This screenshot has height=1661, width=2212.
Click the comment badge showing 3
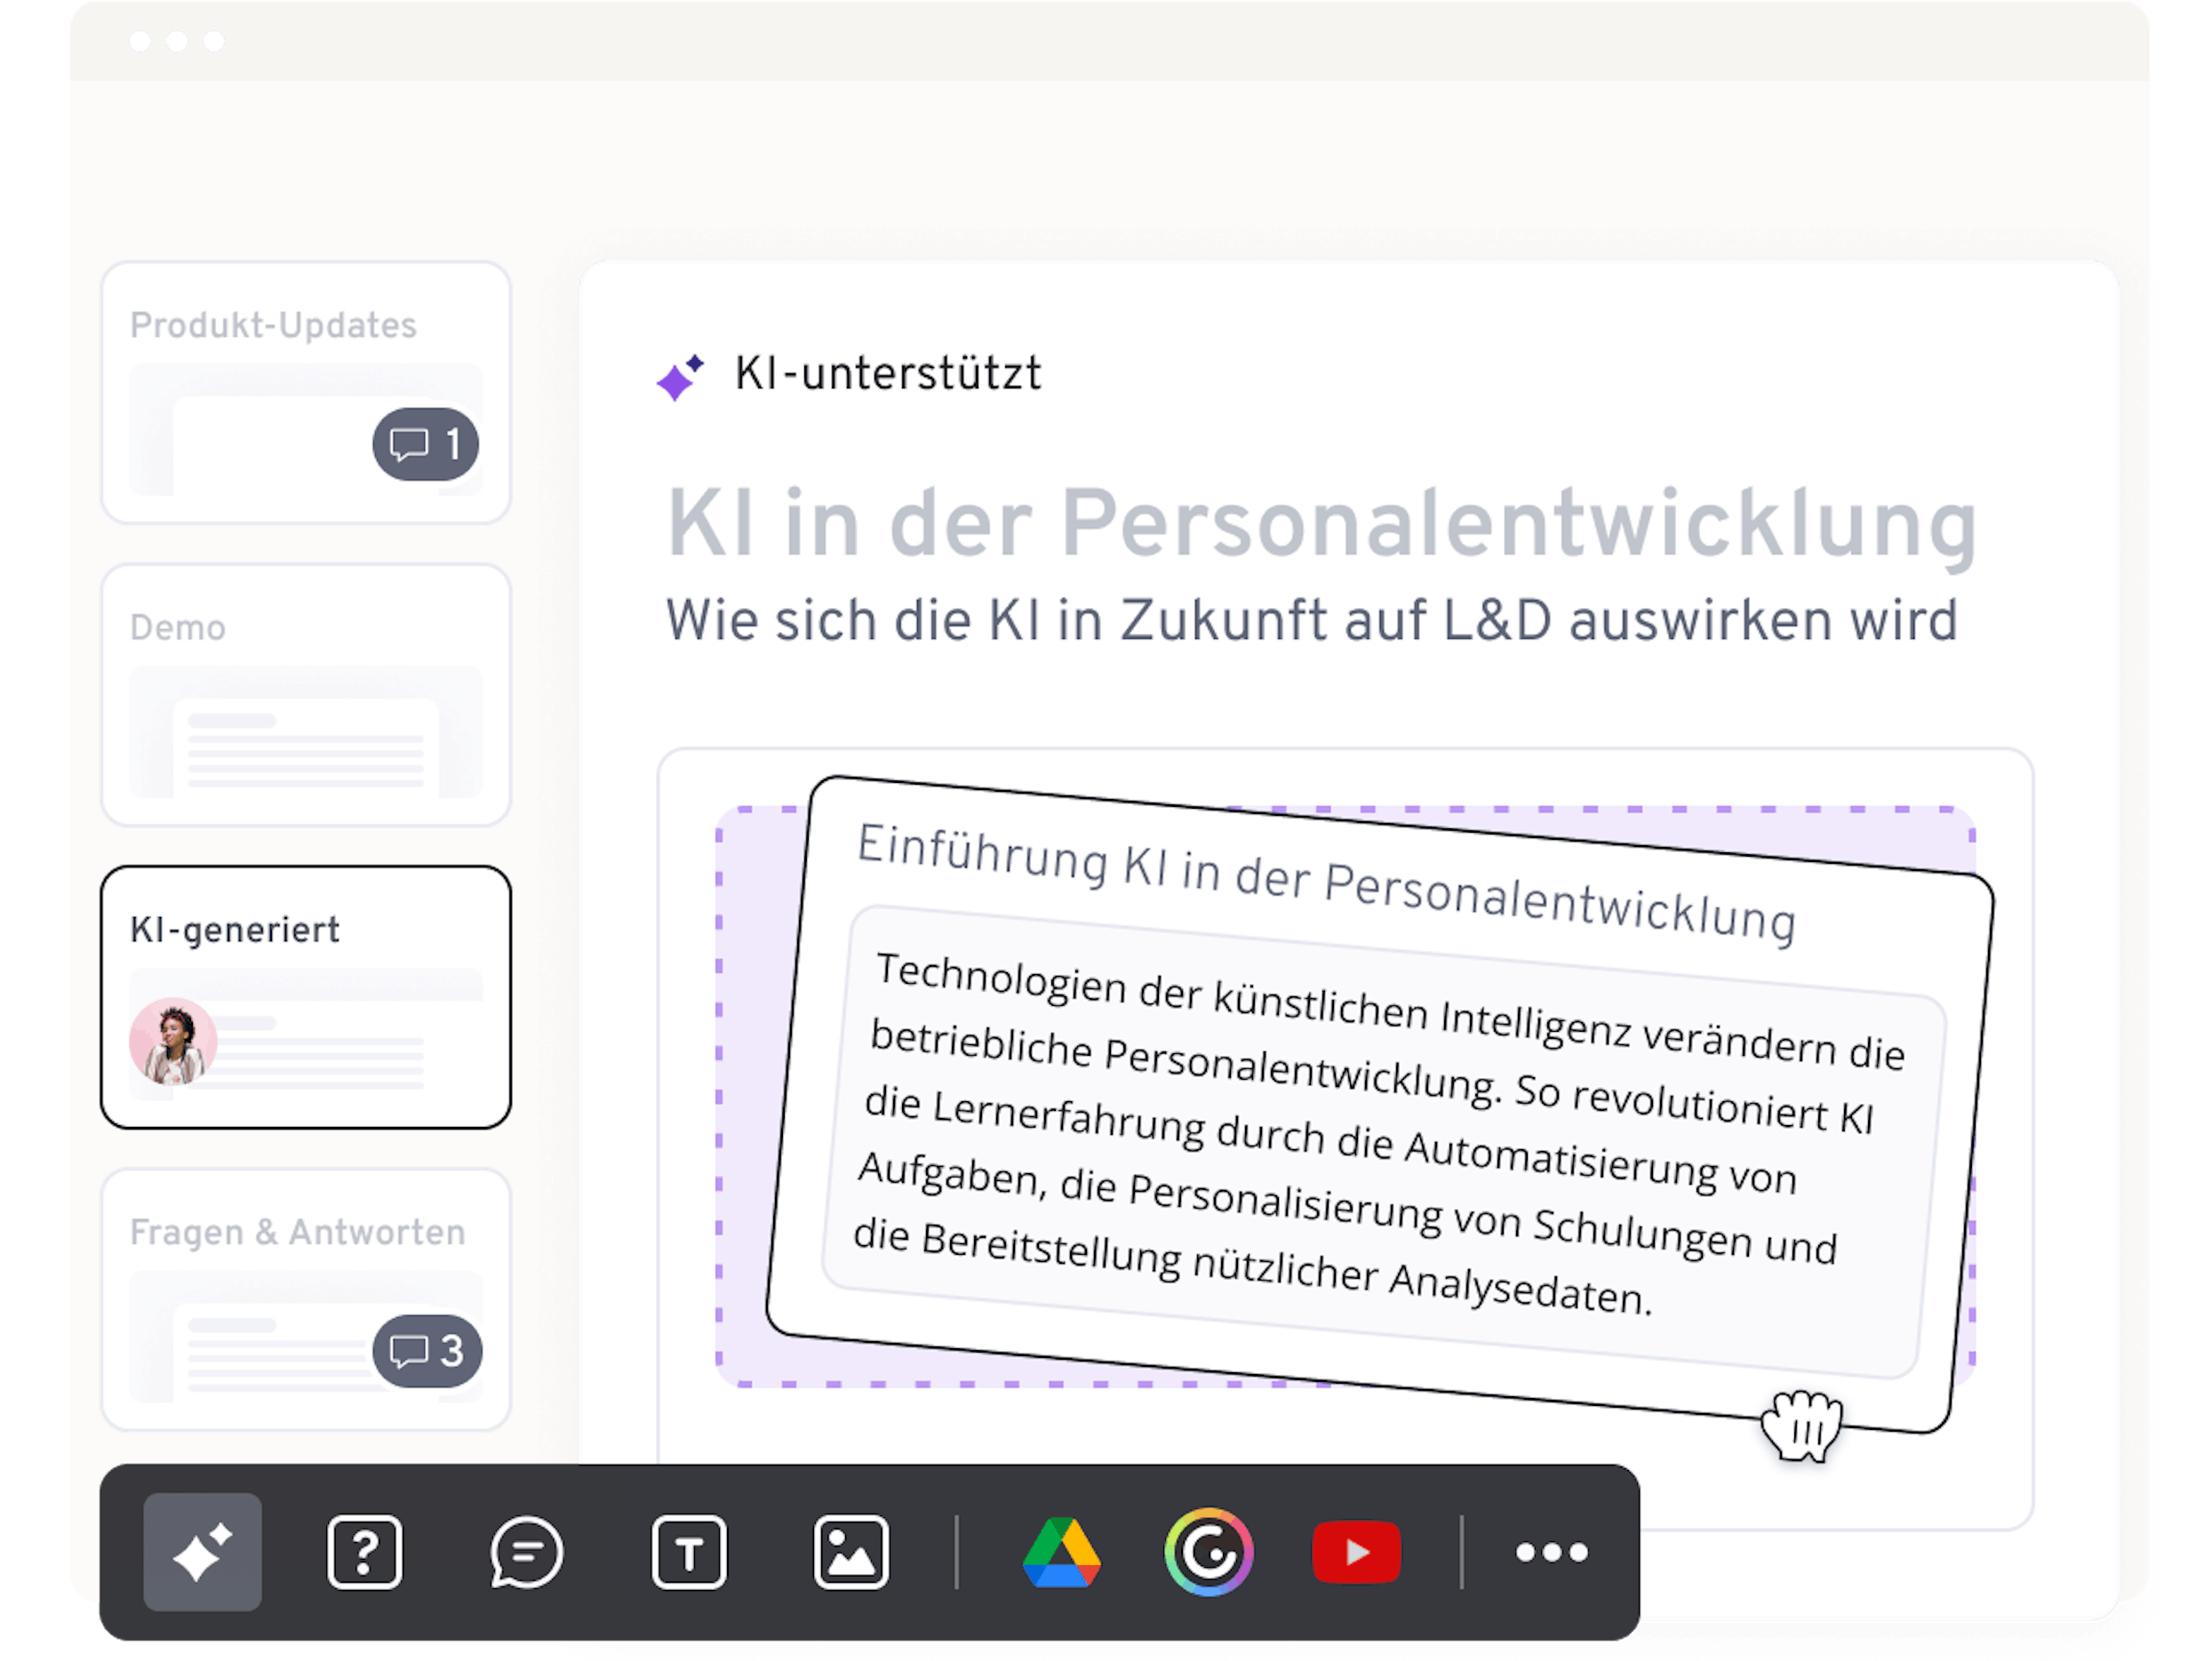427,1351
